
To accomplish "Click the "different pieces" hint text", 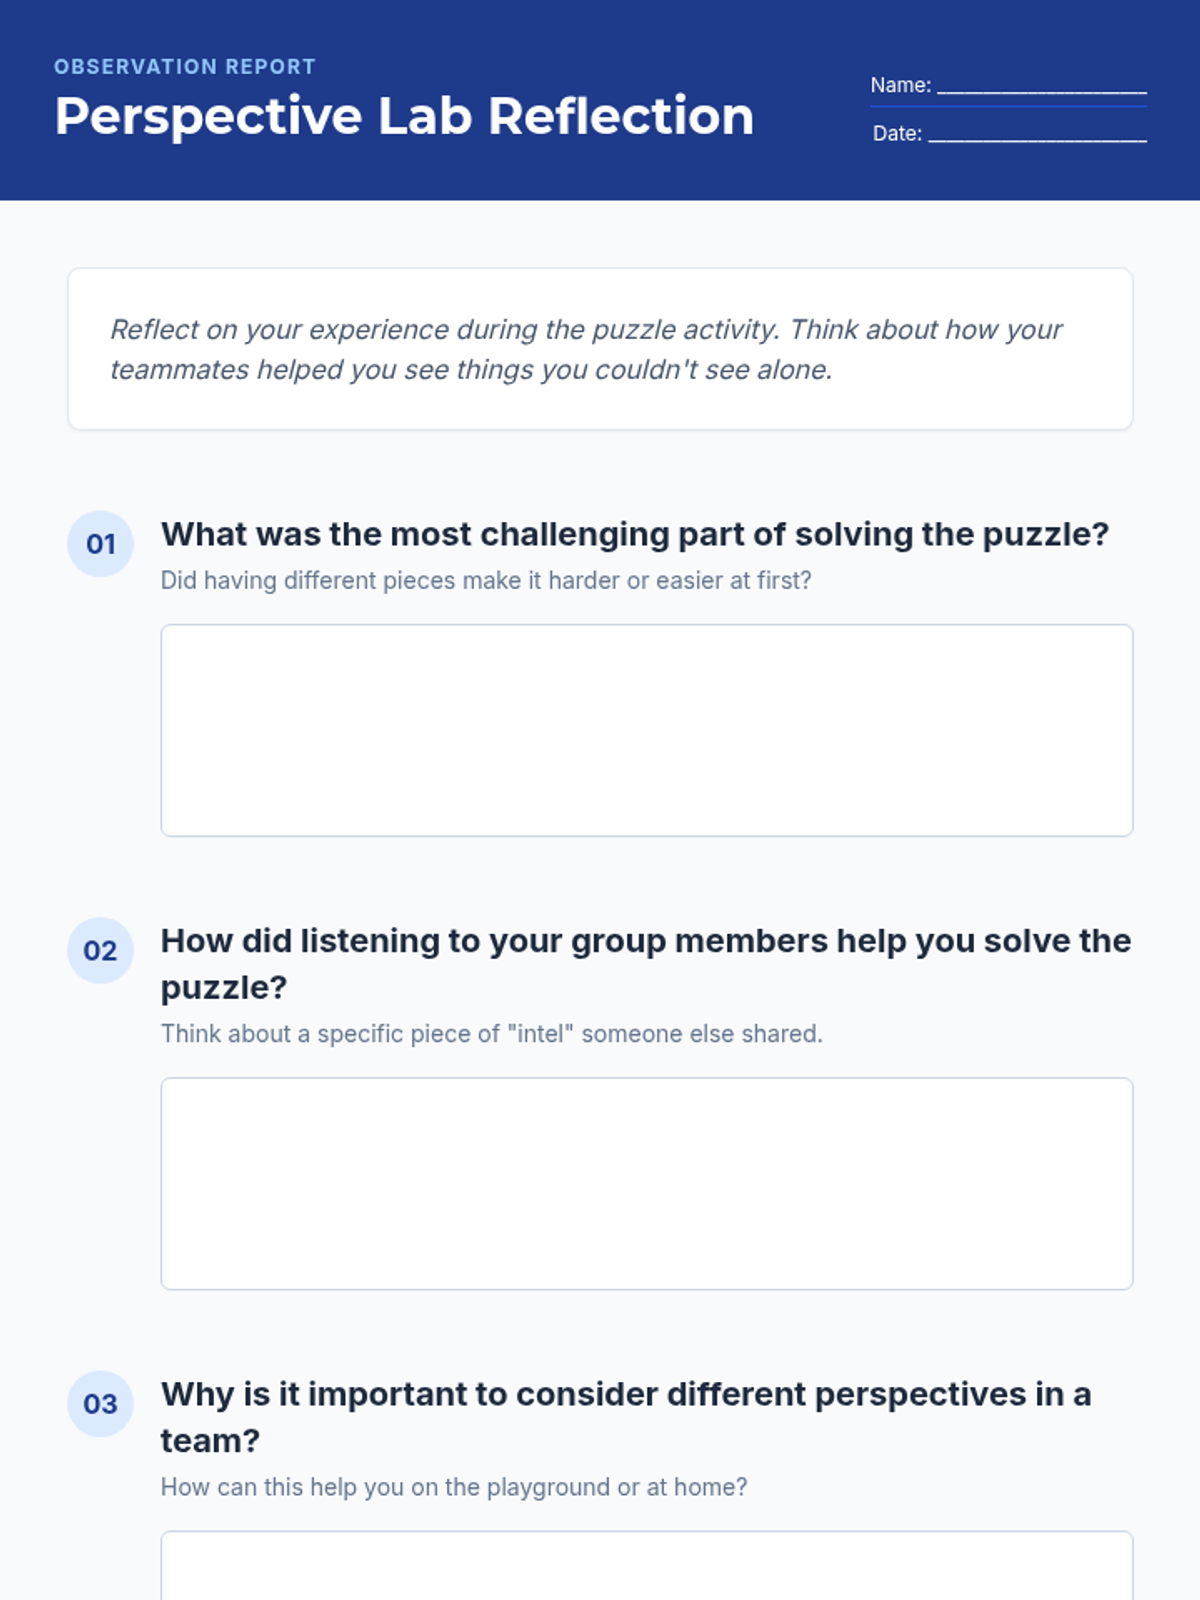I will (x=486, y=580).
